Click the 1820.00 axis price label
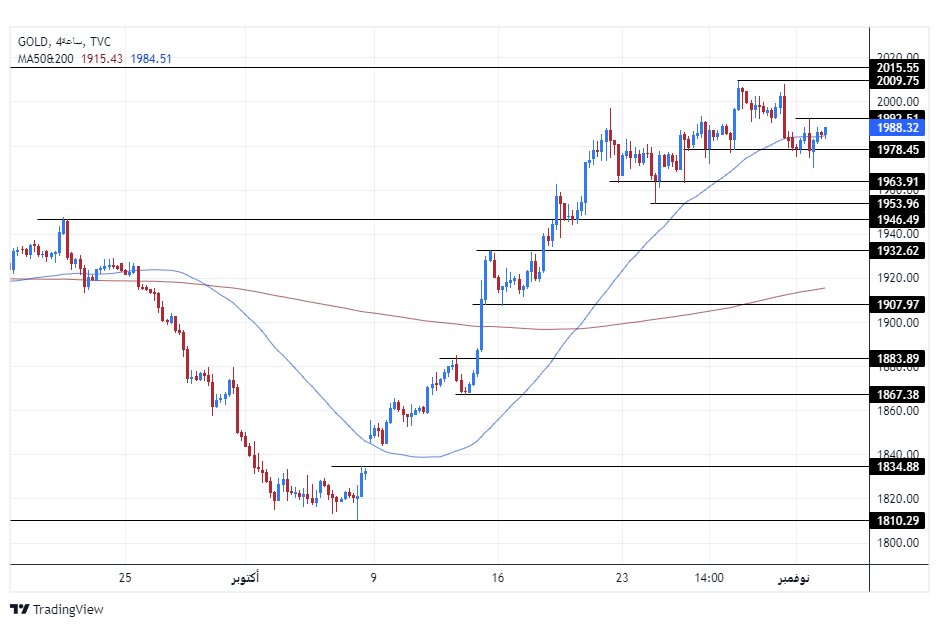 pos(898,499)
